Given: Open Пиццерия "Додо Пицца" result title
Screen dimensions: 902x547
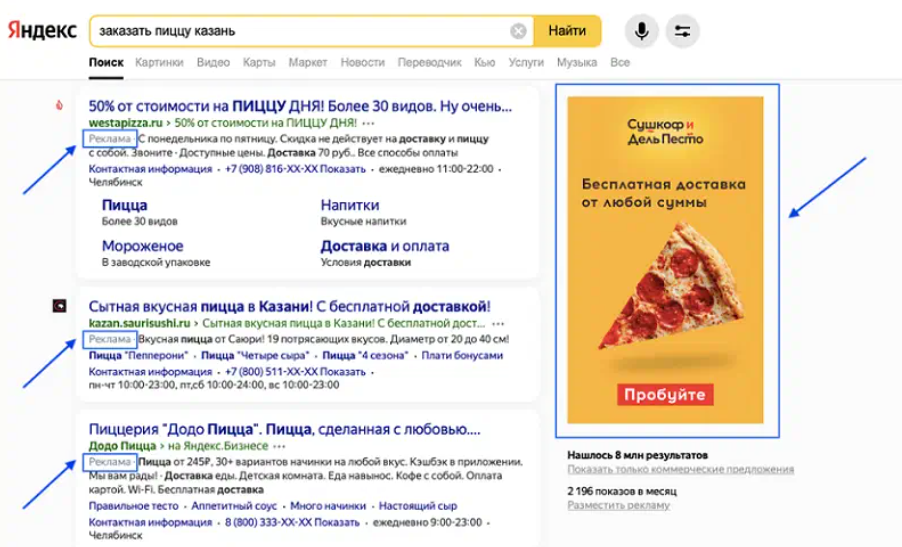Looking at the screenshot, I should point(284,430).
